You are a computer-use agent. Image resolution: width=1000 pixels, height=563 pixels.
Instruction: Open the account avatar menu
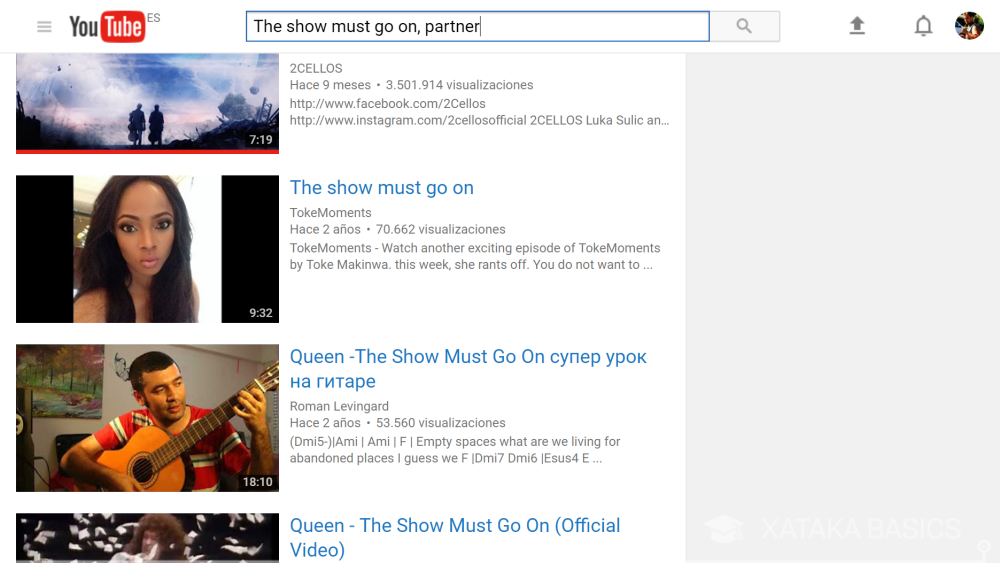(969, 26)
